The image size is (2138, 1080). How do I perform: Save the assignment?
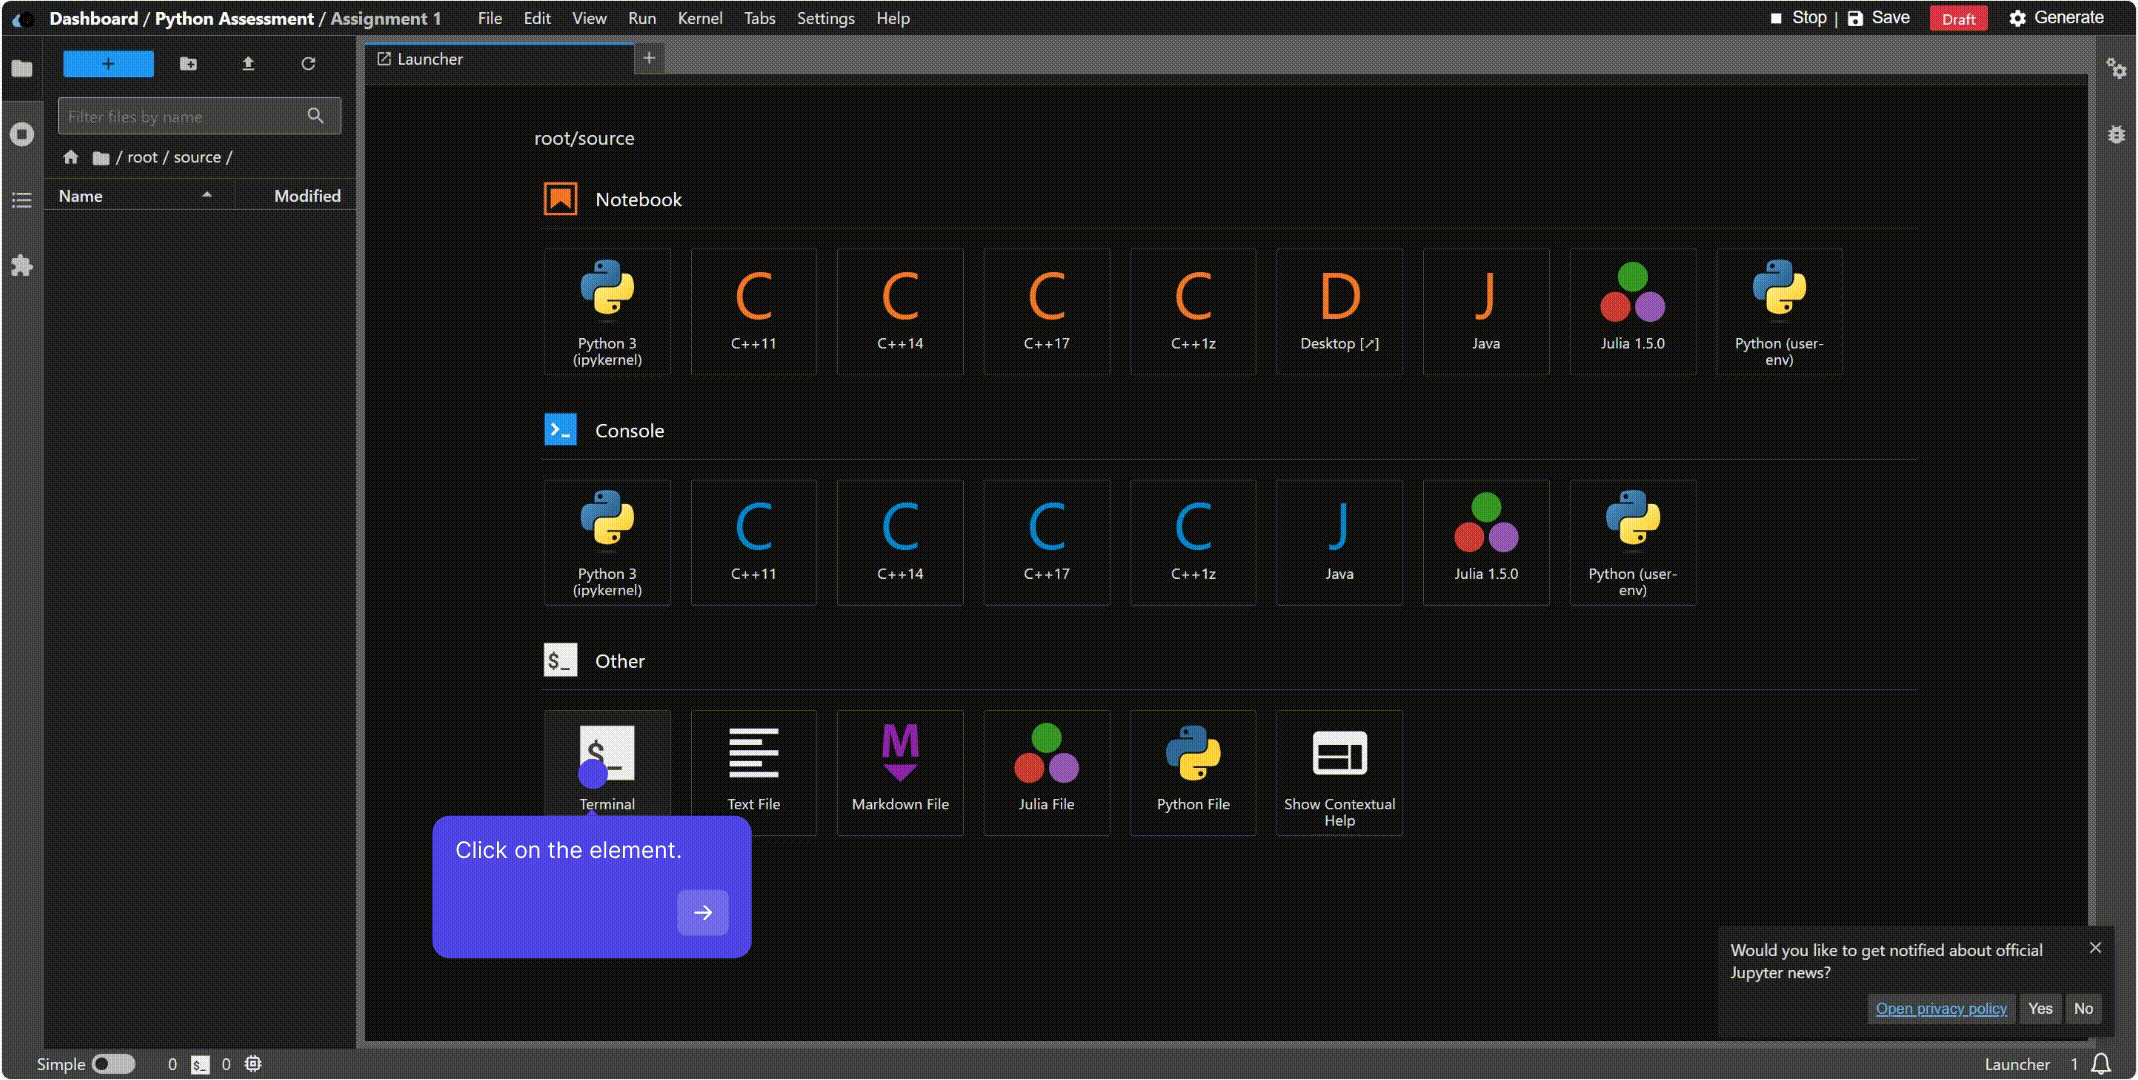point(1879,18)
